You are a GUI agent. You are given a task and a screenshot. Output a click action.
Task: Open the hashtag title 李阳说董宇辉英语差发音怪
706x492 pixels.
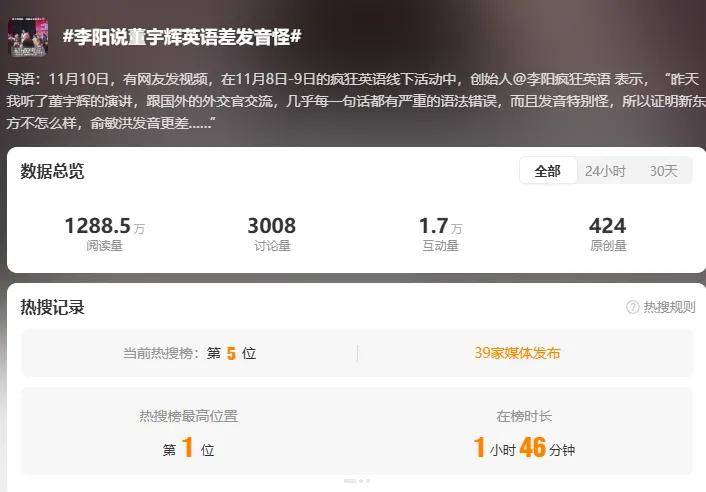pos(182,37)
